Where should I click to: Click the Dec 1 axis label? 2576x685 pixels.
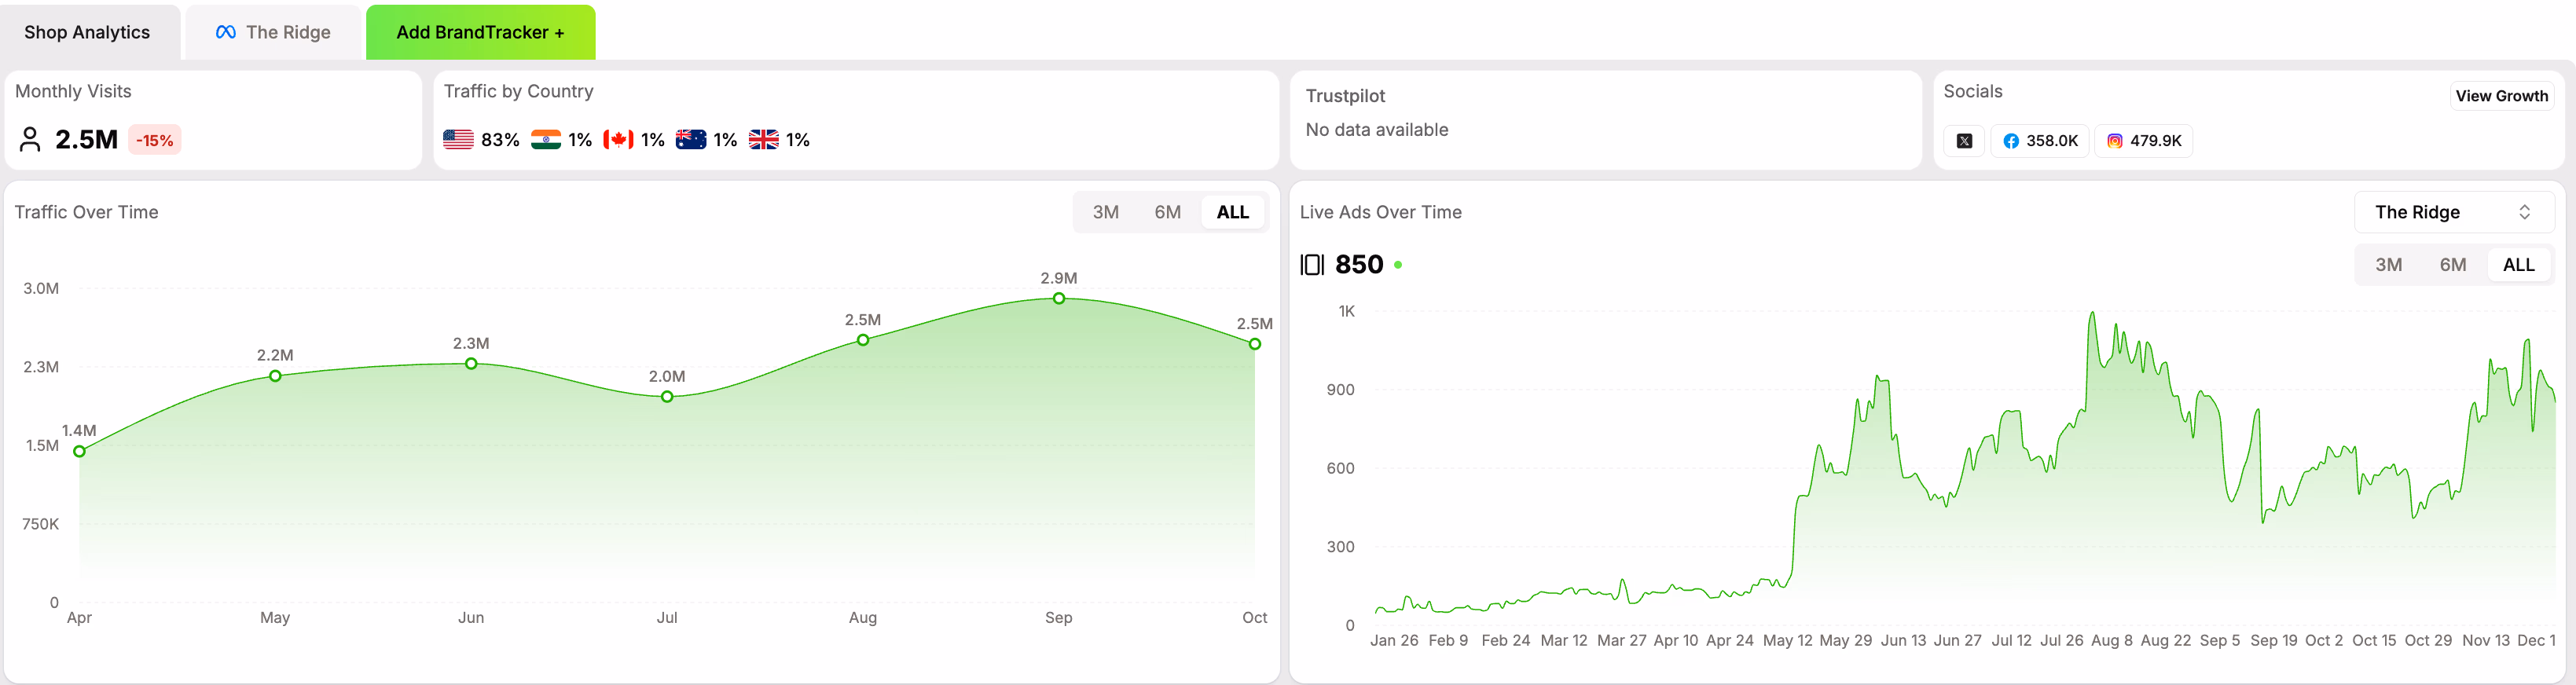click(2536, 640)
